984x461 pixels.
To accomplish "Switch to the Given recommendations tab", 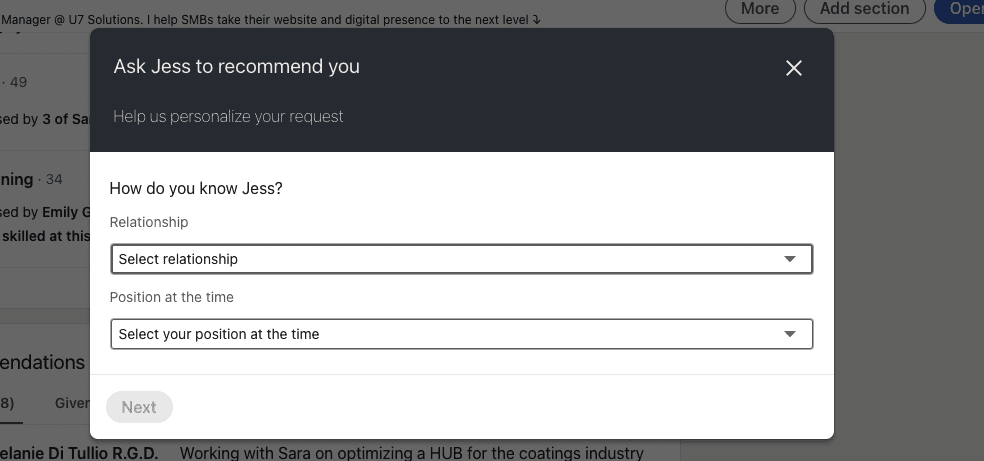I will (x=72, y=403).
